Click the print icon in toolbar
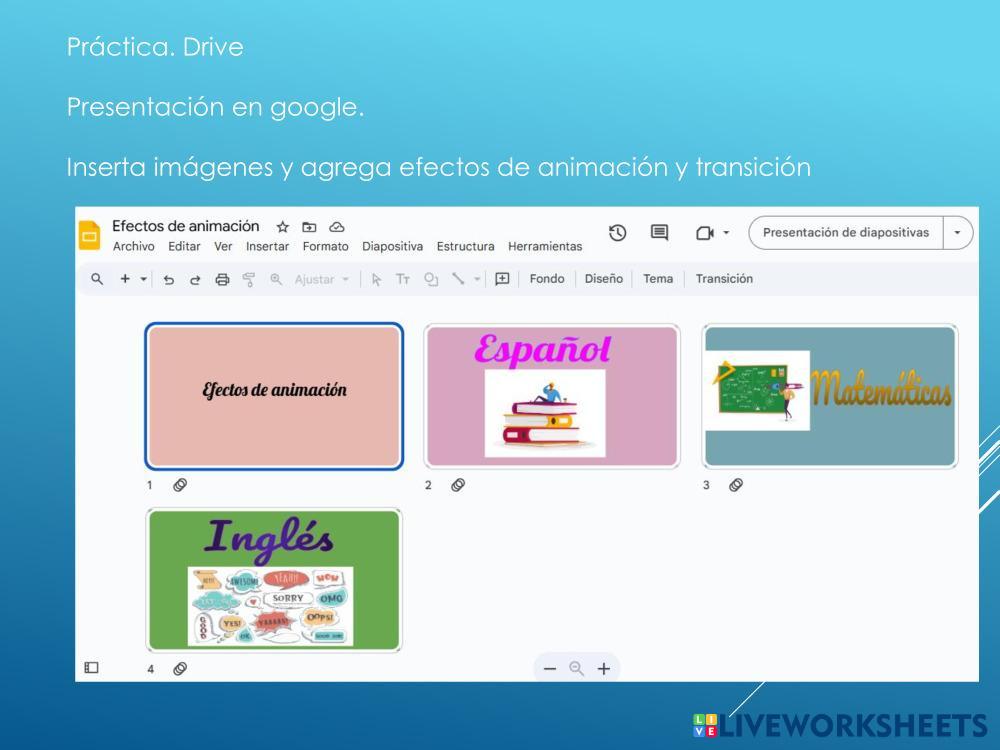 pyautogui.click(x=222, y=280)
